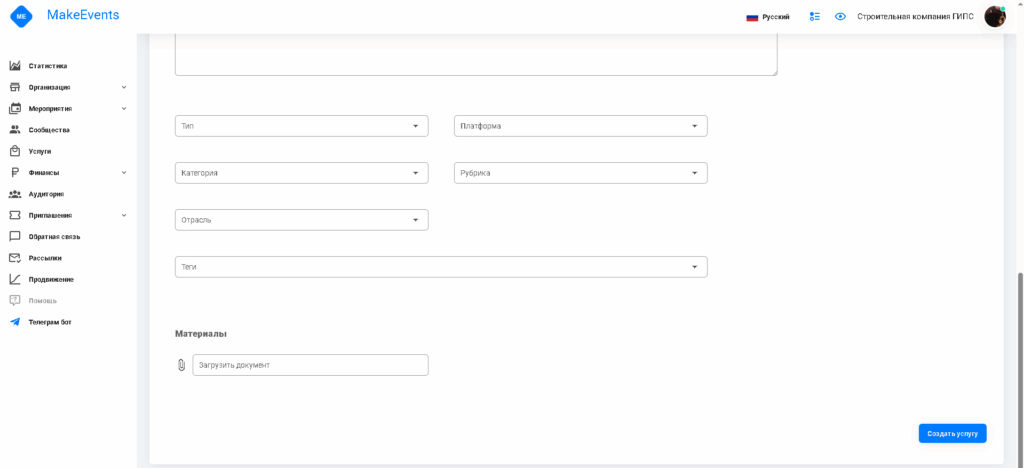Expand the Организация sidebar submenu
The width and height of the screenshot is (1024, 468).
124,87
